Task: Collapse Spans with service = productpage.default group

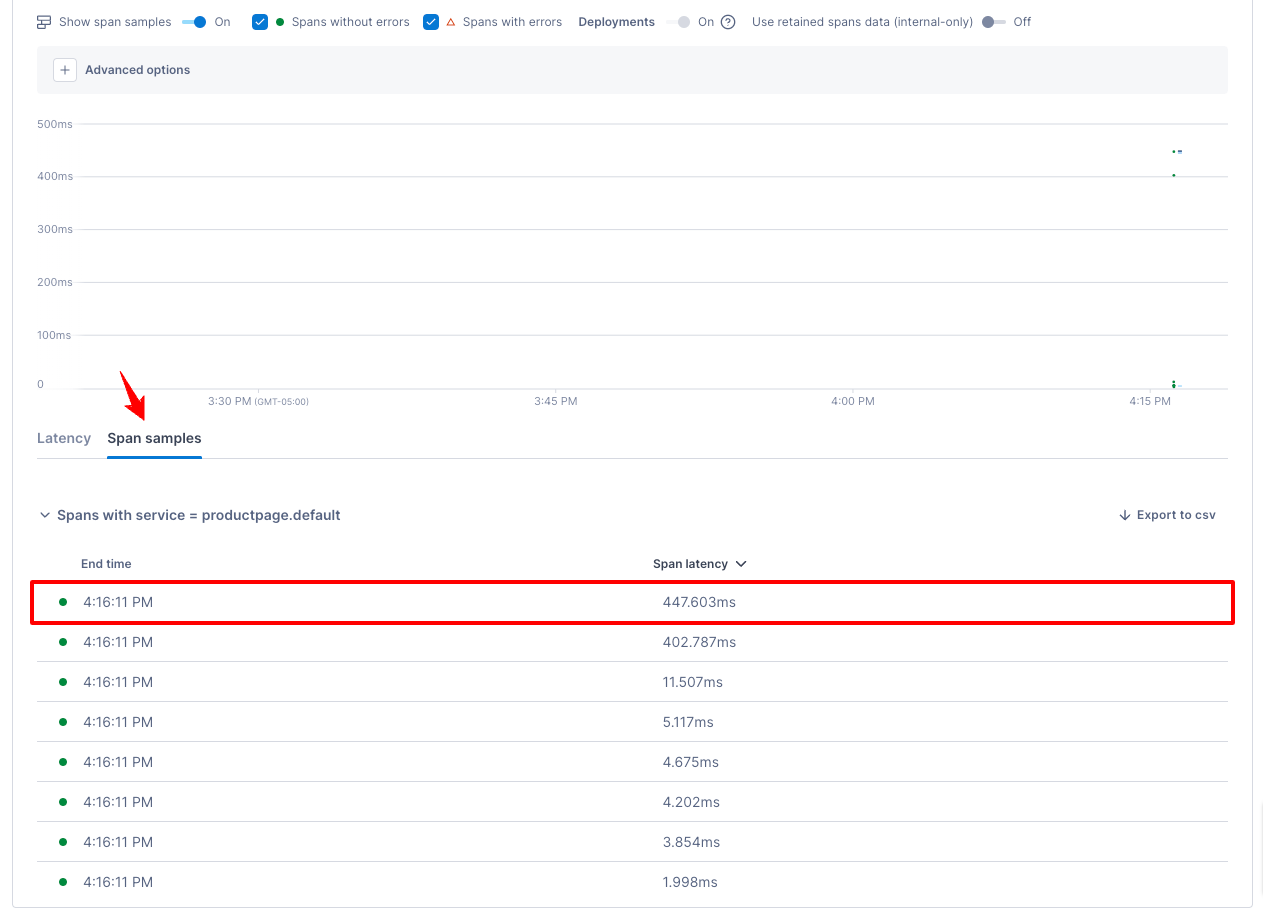Action: 44,516
